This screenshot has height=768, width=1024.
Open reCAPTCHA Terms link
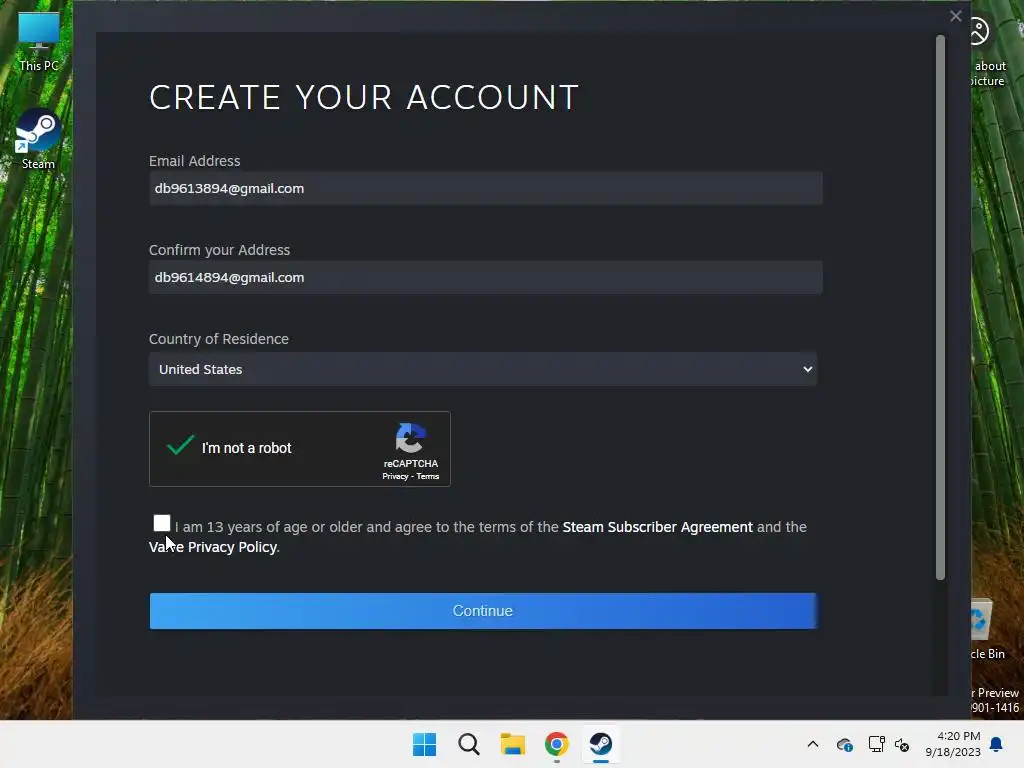pyautogui.click(x=428, y=477)
